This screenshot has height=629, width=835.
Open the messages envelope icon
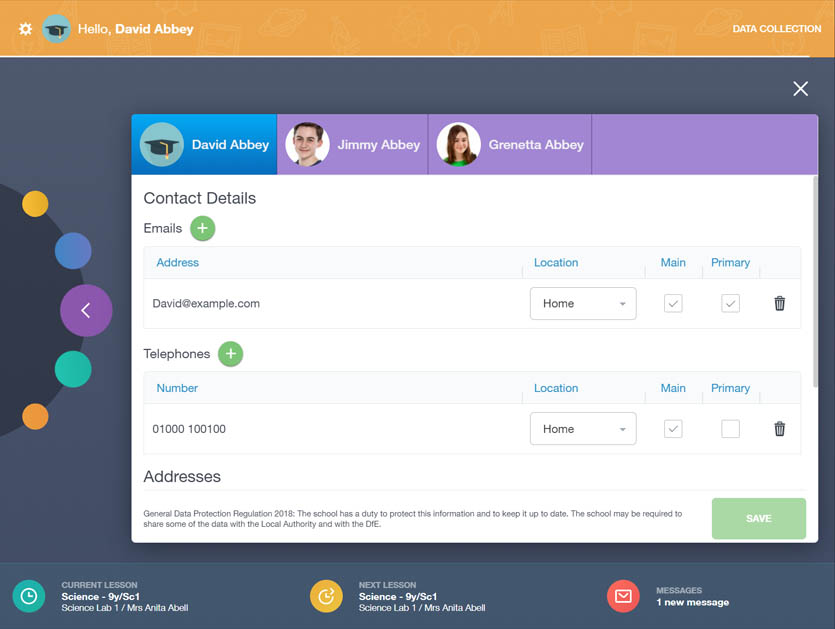click(623, 596)
